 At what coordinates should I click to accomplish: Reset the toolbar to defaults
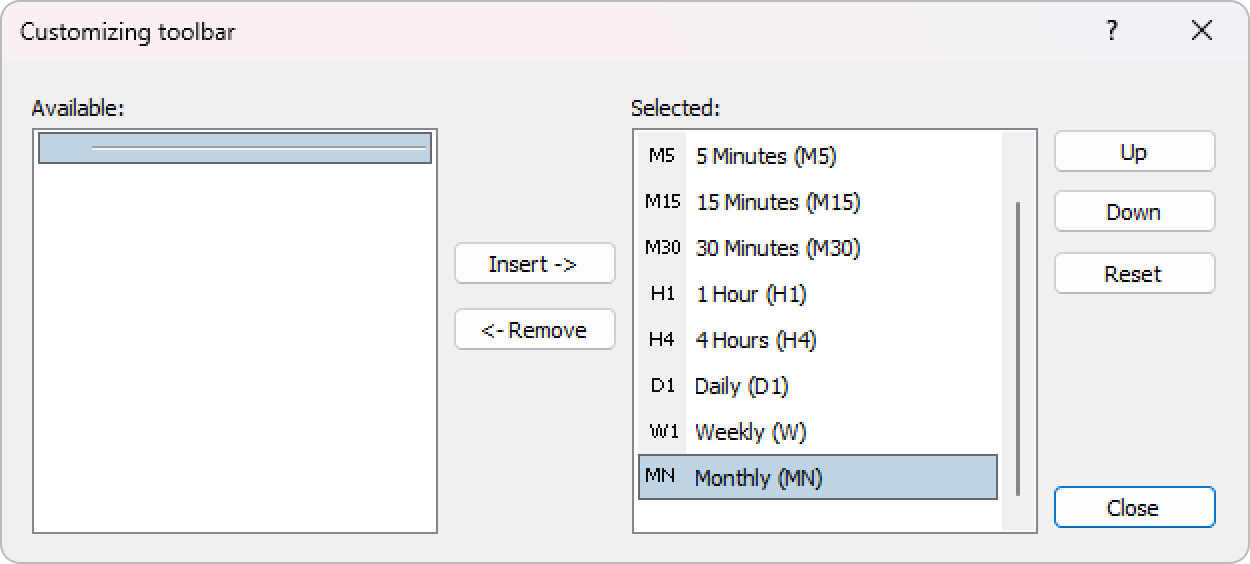[1135, 274]
